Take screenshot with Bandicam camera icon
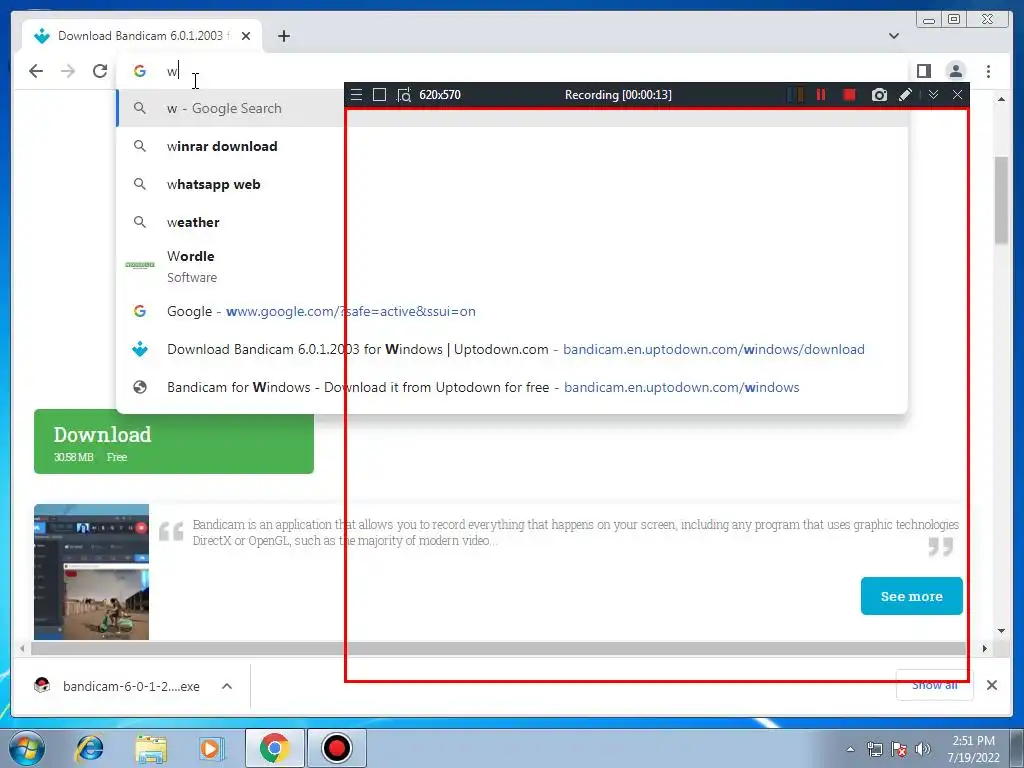The height and width of the screenshot is (768, 1024). point(879,95)
